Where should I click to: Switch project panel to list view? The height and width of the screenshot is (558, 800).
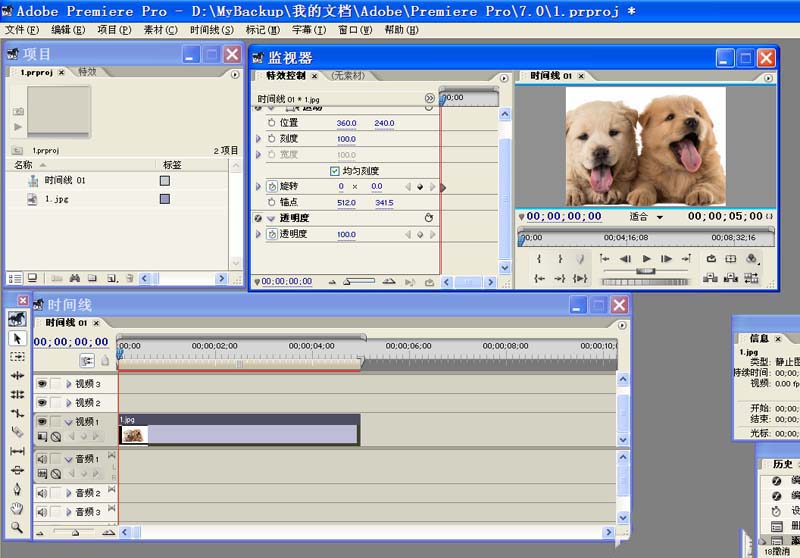point(15,278)
